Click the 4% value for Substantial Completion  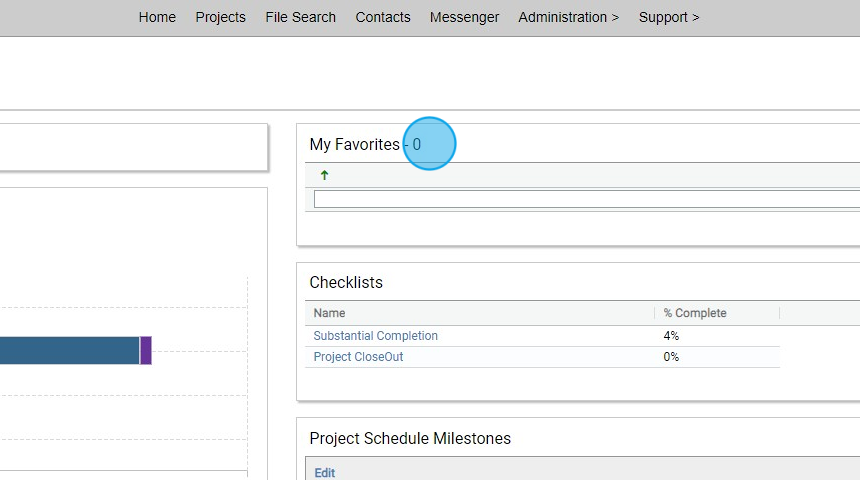point(671,336)
